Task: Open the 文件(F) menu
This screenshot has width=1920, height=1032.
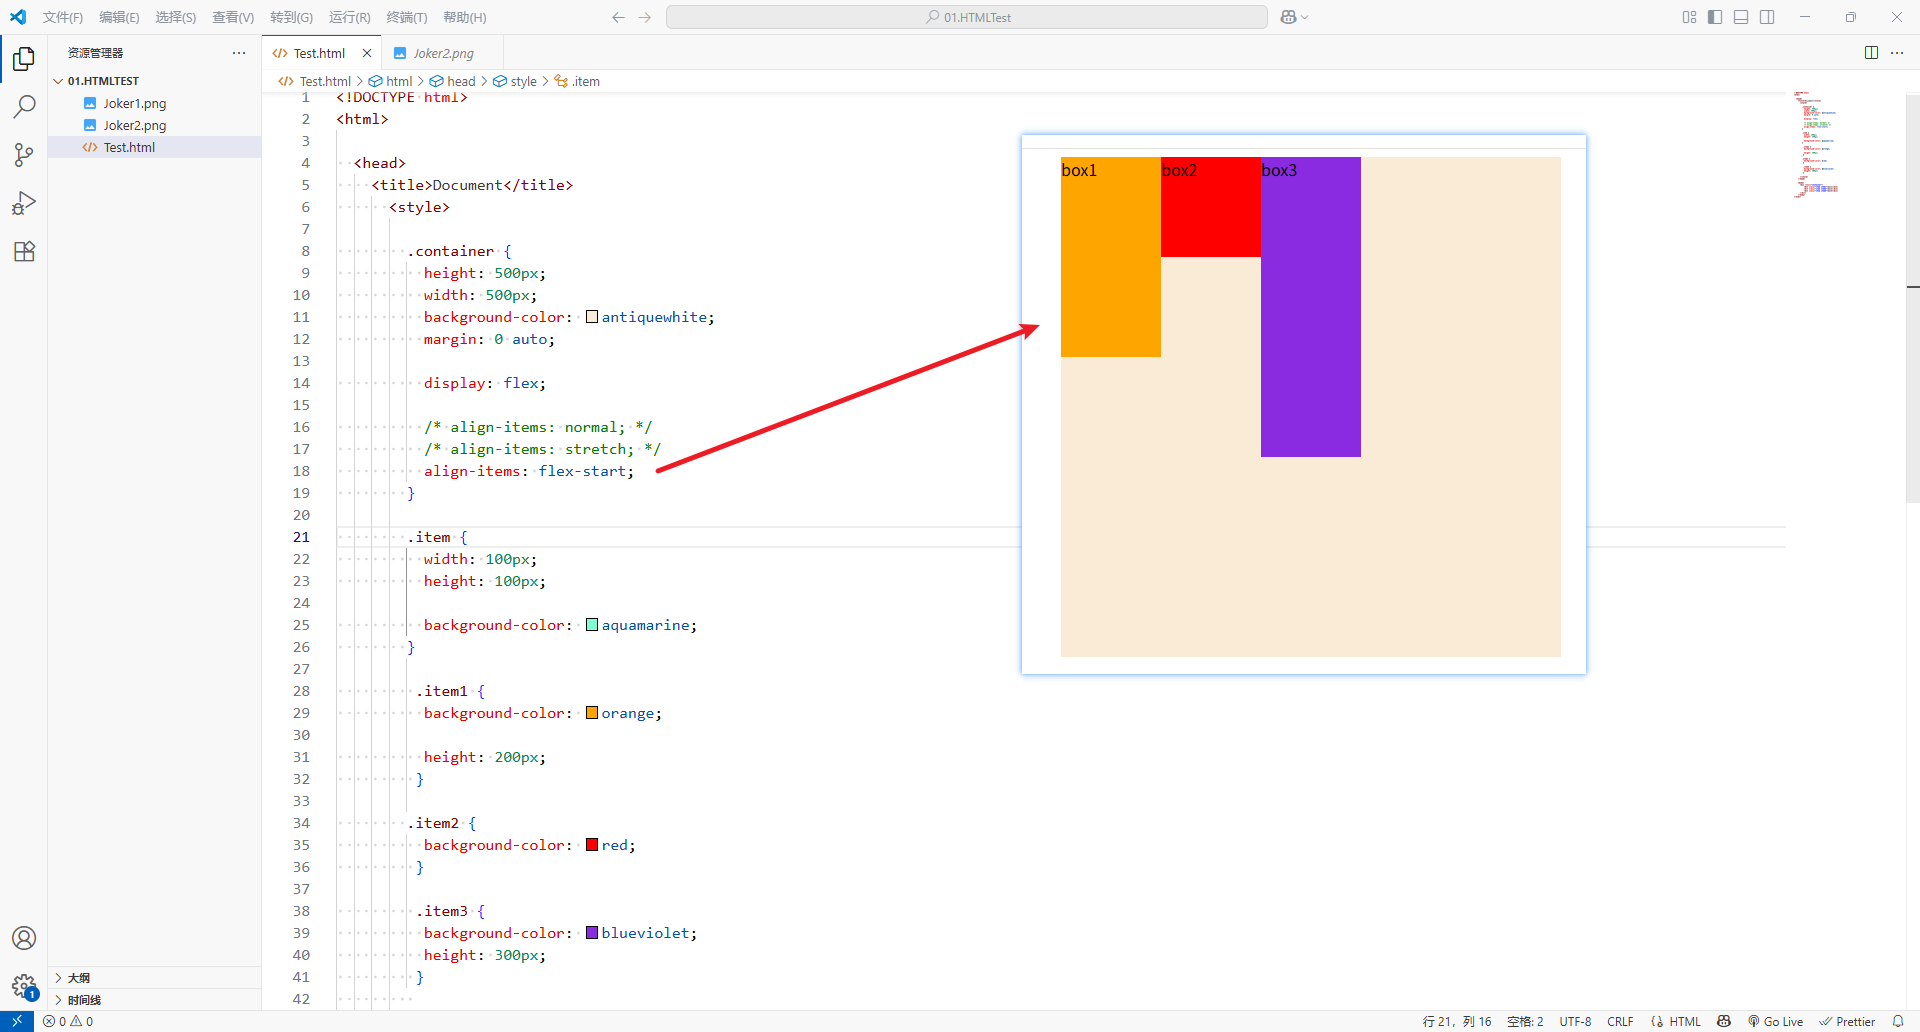Action: pyautogui.click(x=63, y=17)
